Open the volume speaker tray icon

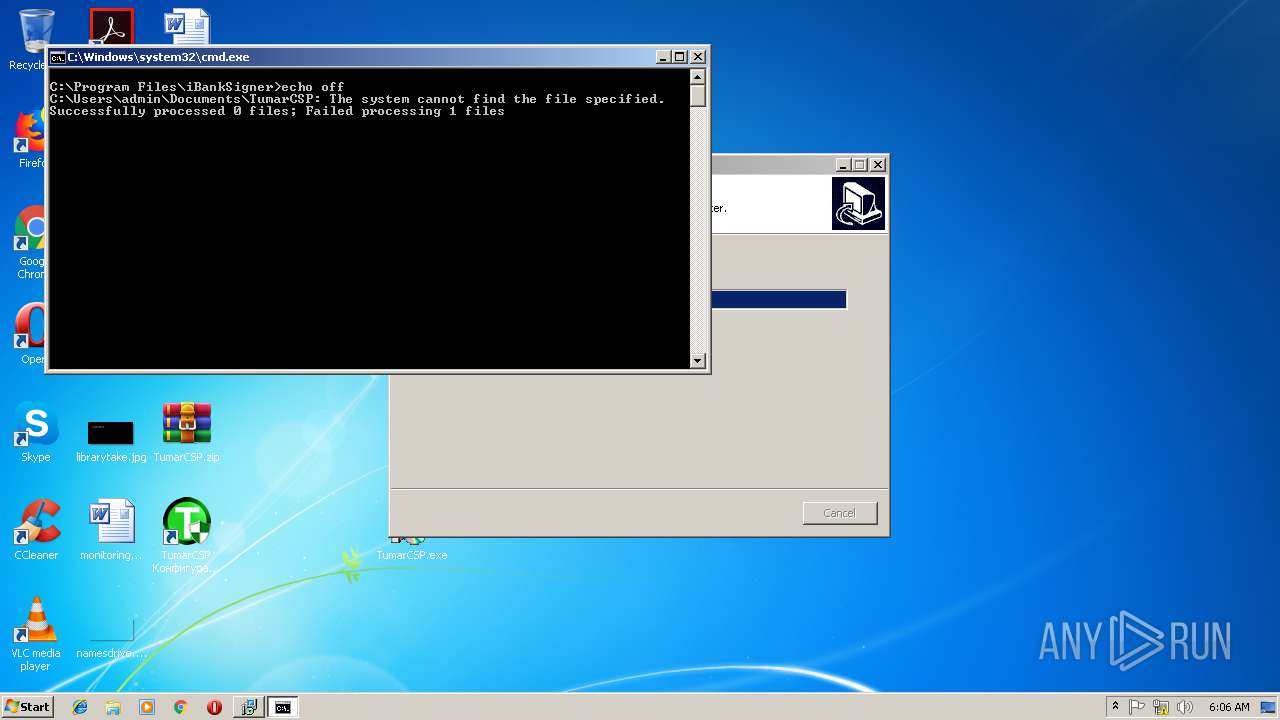[1185, 707]
